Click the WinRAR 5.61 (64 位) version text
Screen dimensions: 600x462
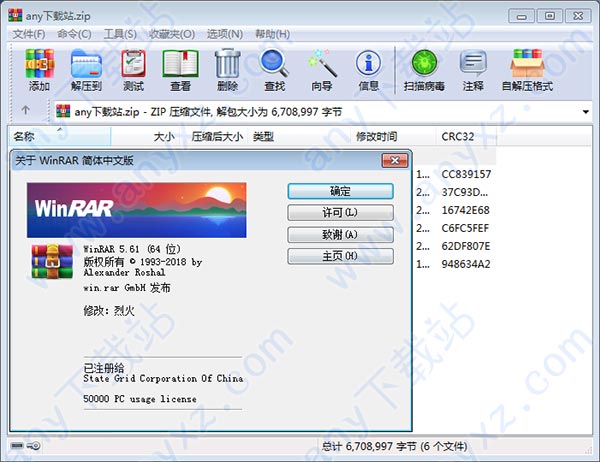[132, 249]
